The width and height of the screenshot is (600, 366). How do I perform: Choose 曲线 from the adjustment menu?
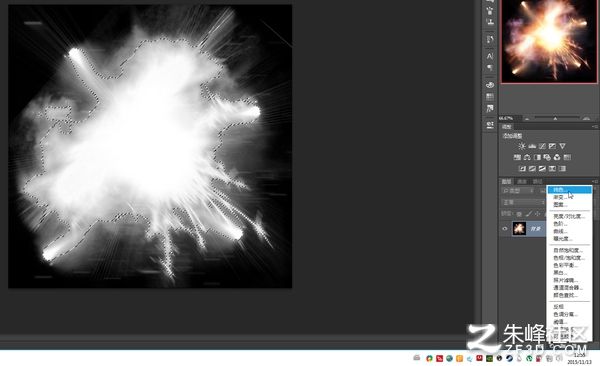coord(561,231)
